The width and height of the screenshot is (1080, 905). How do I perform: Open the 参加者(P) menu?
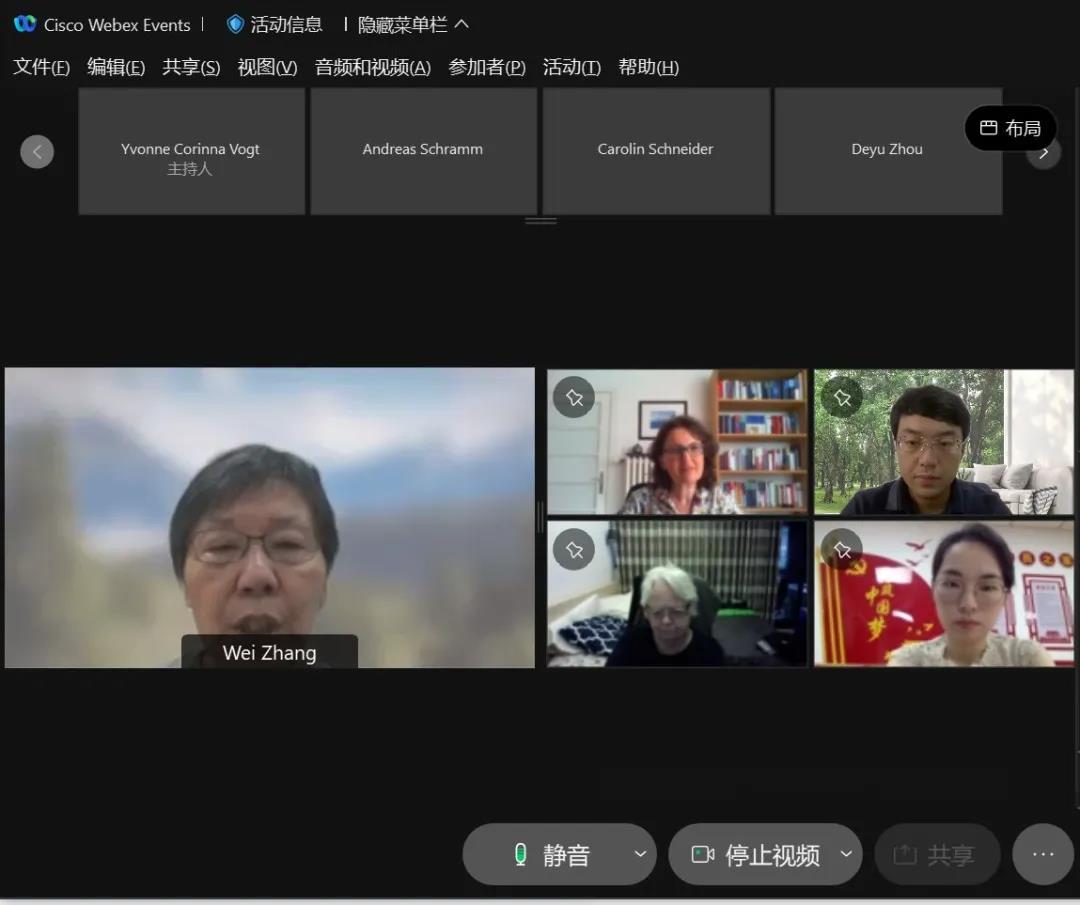486,67
